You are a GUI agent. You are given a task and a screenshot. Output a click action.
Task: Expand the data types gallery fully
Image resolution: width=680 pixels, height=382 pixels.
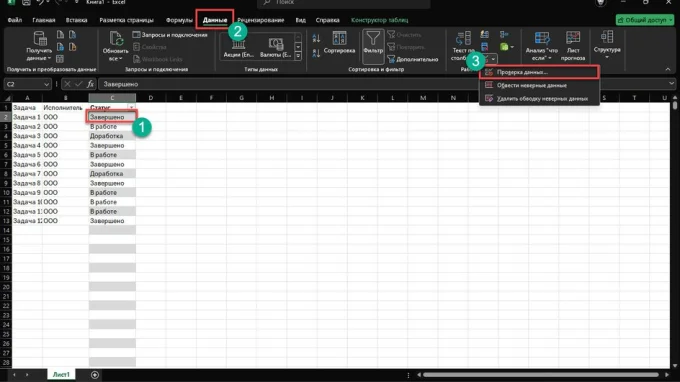click(298, 56)
